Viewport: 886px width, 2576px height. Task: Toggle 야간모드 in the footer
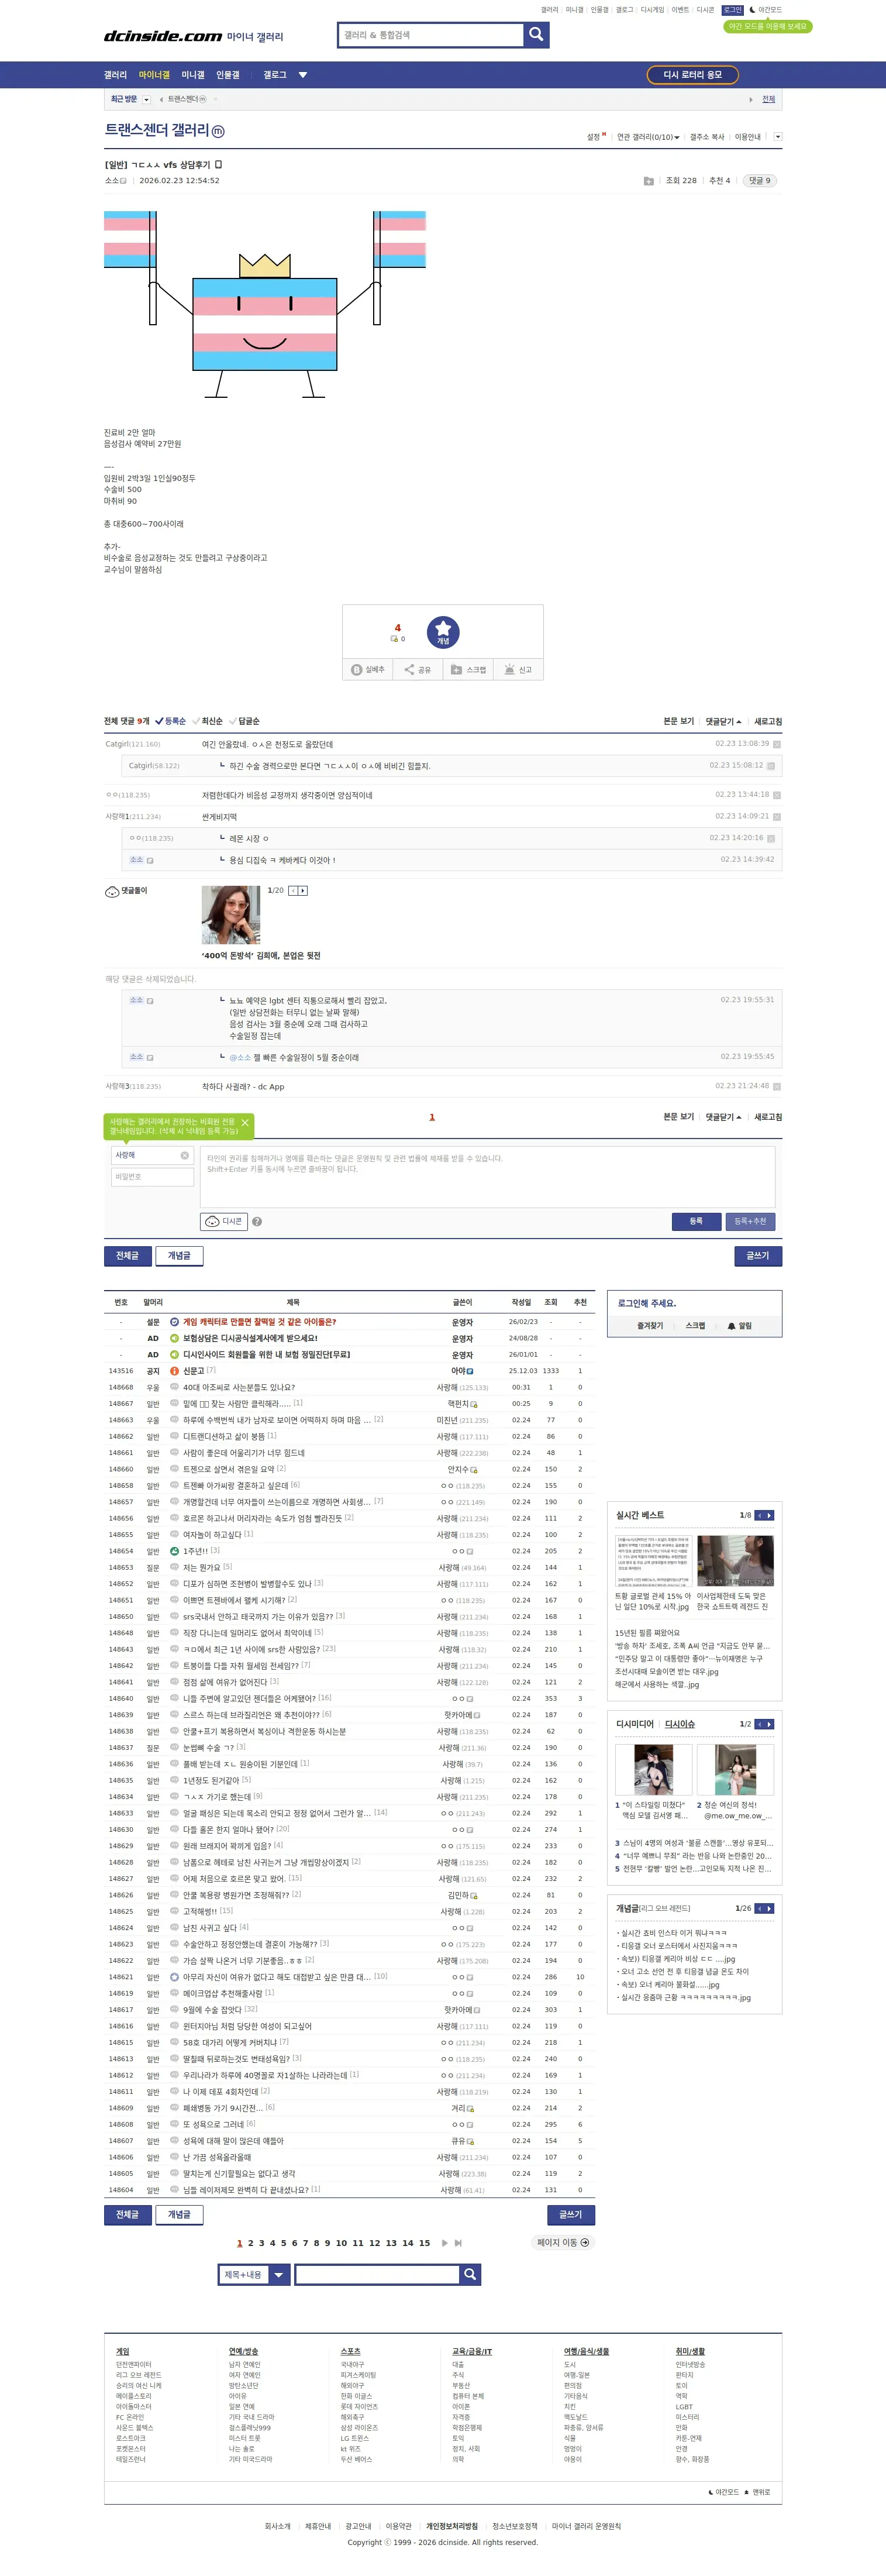tap(724, 2492)
